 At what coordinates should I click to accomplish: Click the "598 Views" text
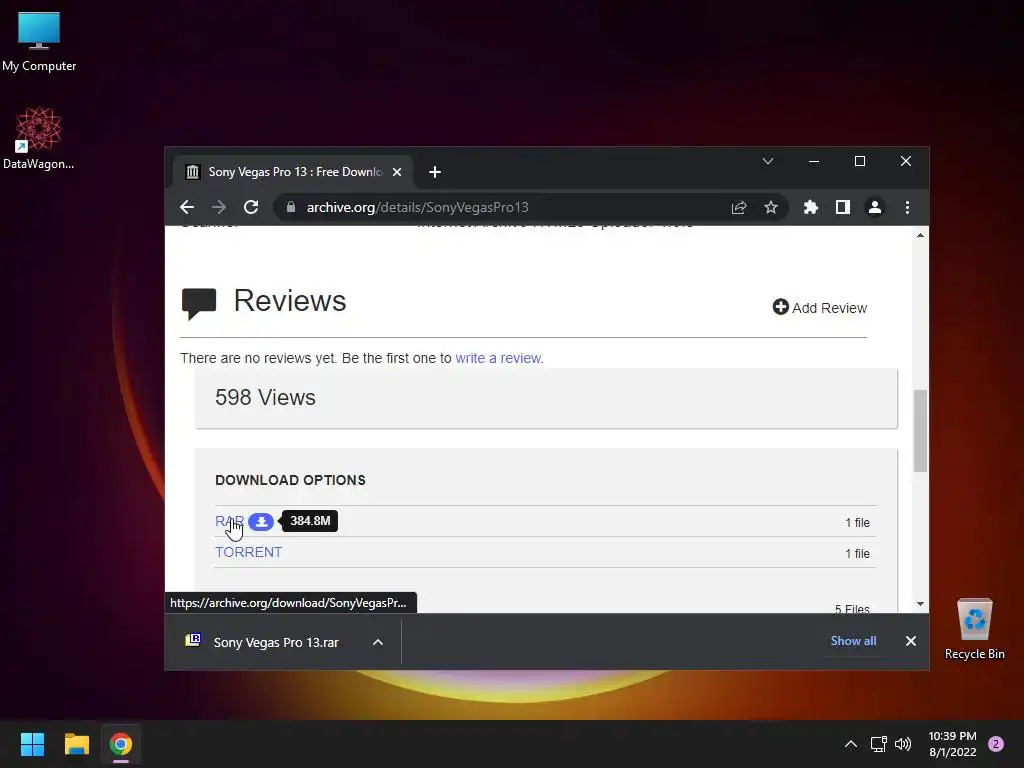[x=265, y=397]
